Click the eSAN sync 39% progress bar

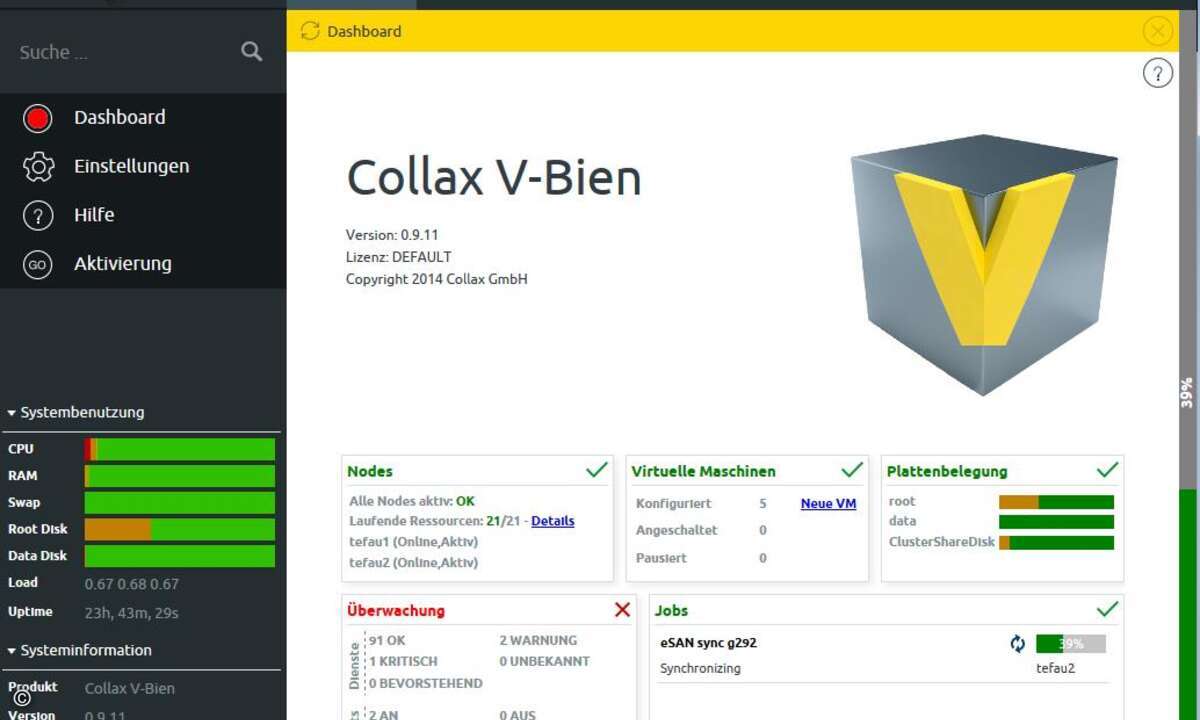click(x=1071, y=644)
